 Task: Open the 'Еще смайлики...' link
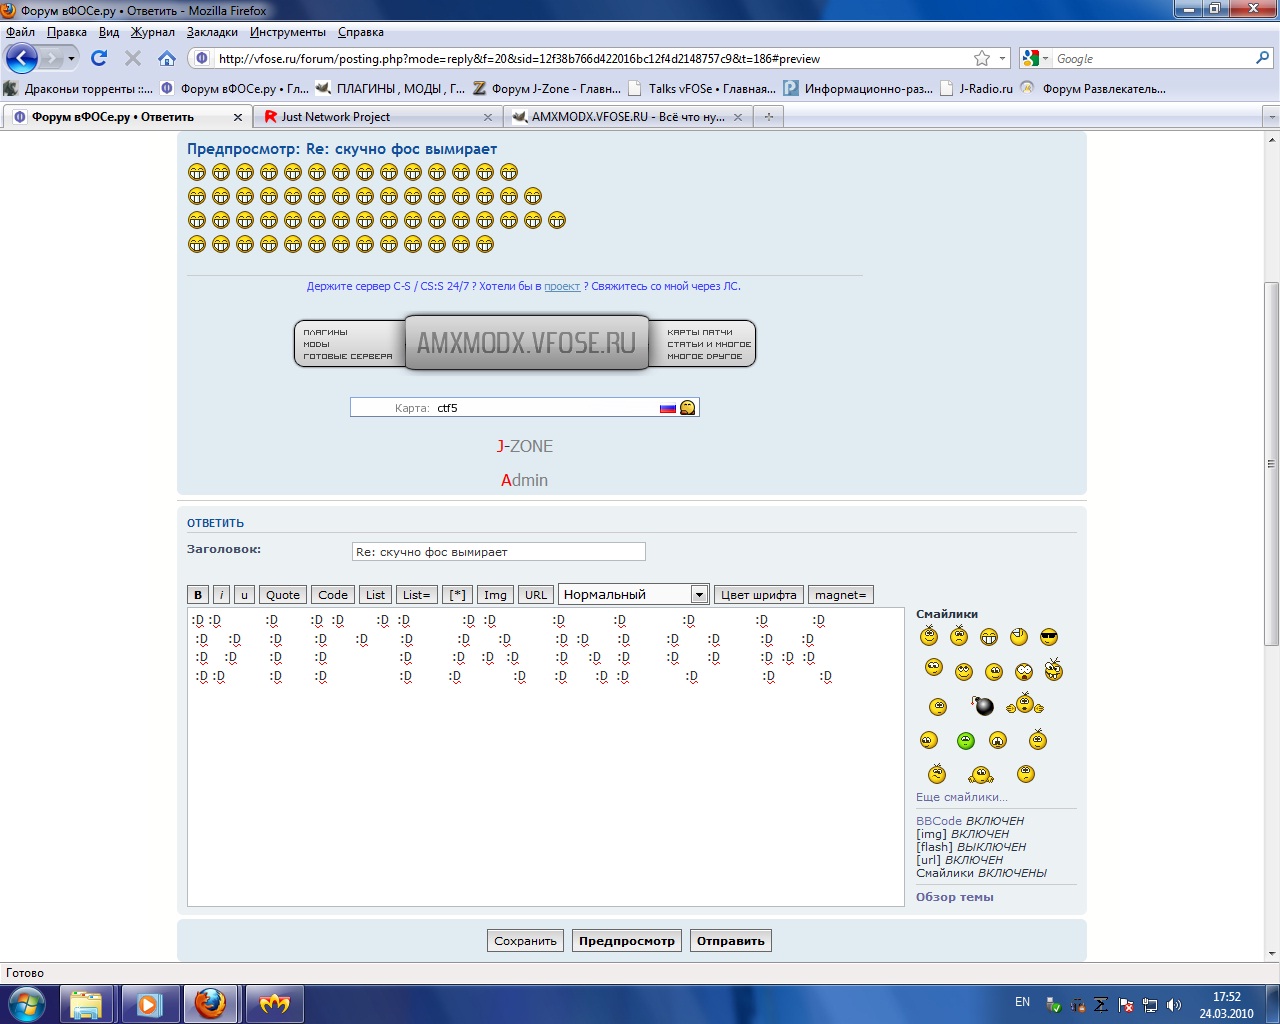click(961, 797)
